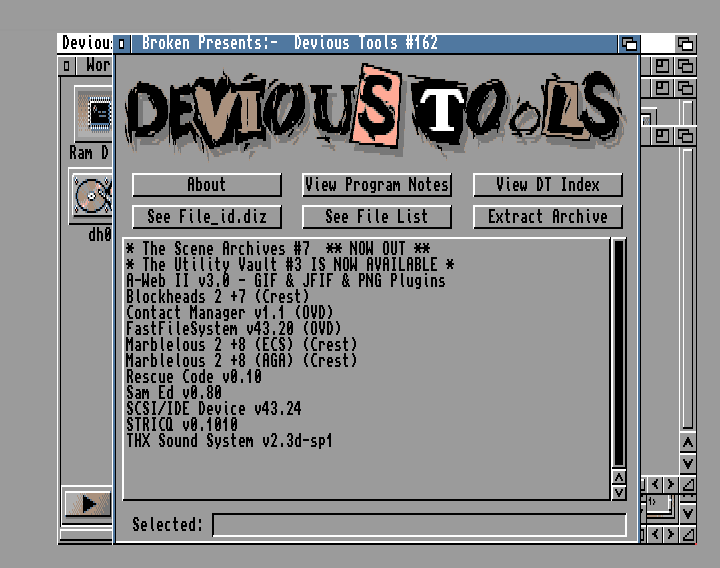This screenshot has height=568, width=720.
Task: Click the program list's black scrollbar
Action: click(x=618, y=352)
